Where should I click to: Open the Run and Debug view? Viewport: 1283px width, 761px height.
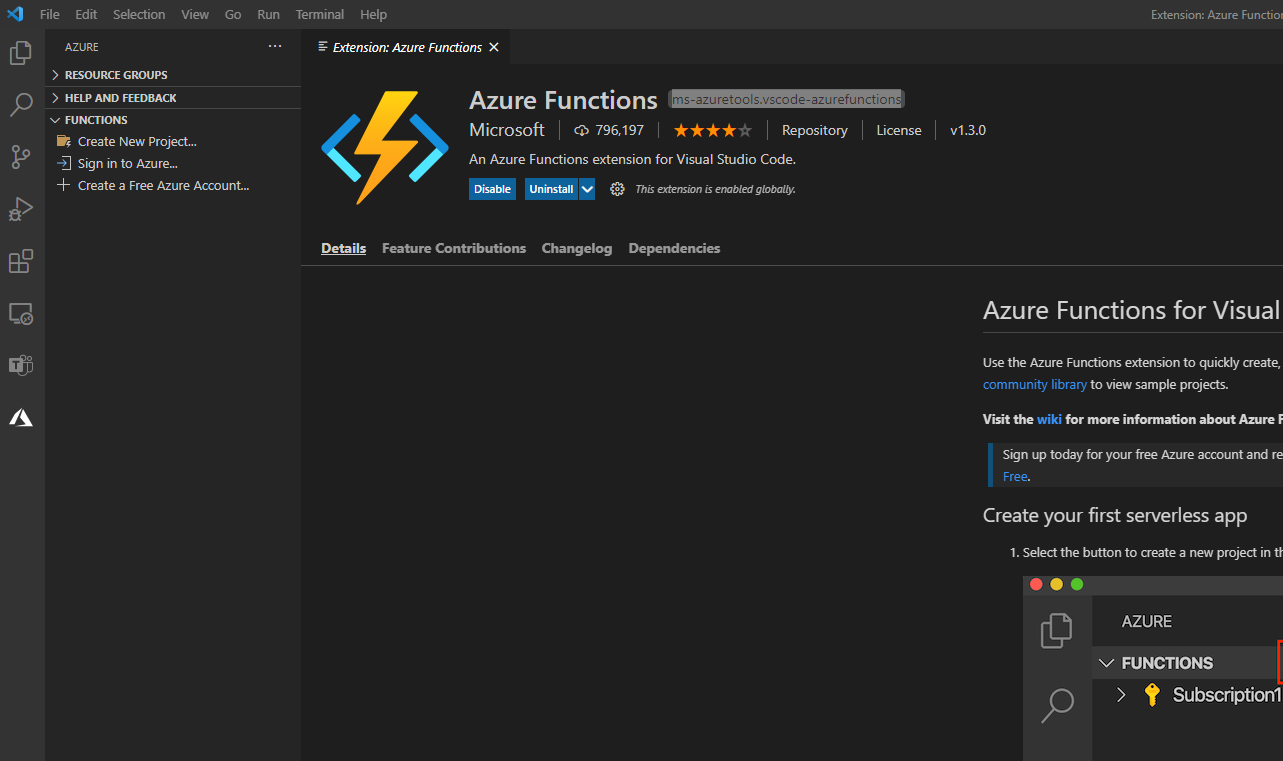pos(21,209)
